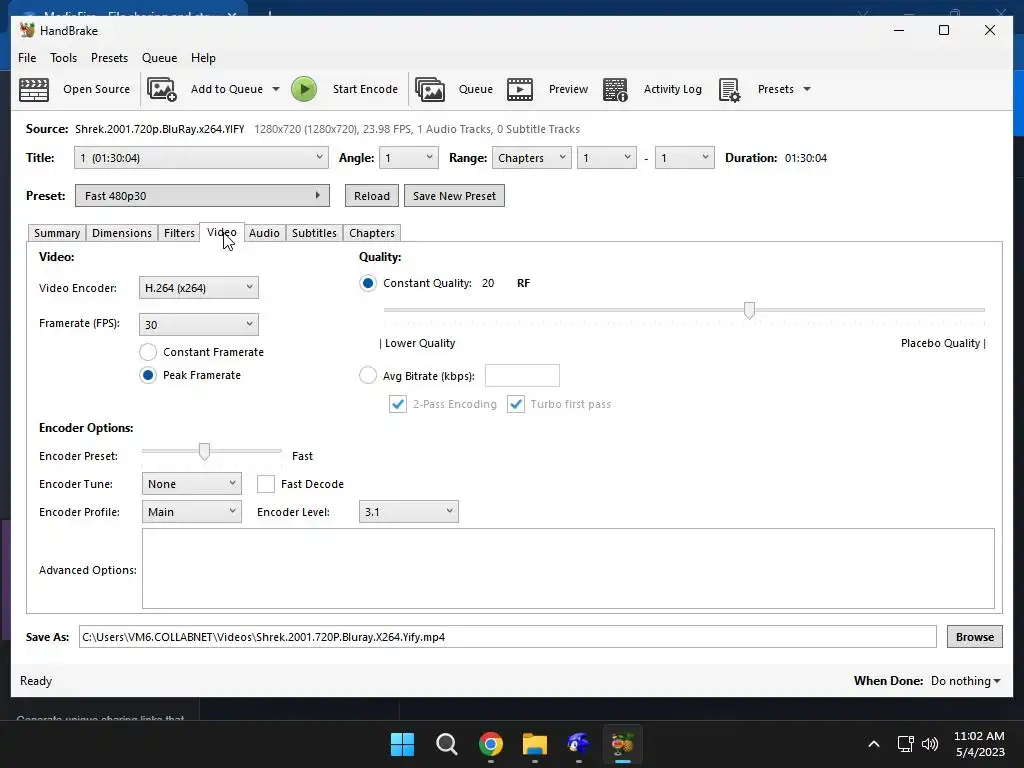This screenshot has height=768, width=1024.
Task: Open Framerate (FPS) dropdown
Action: (x=199, y=325)
